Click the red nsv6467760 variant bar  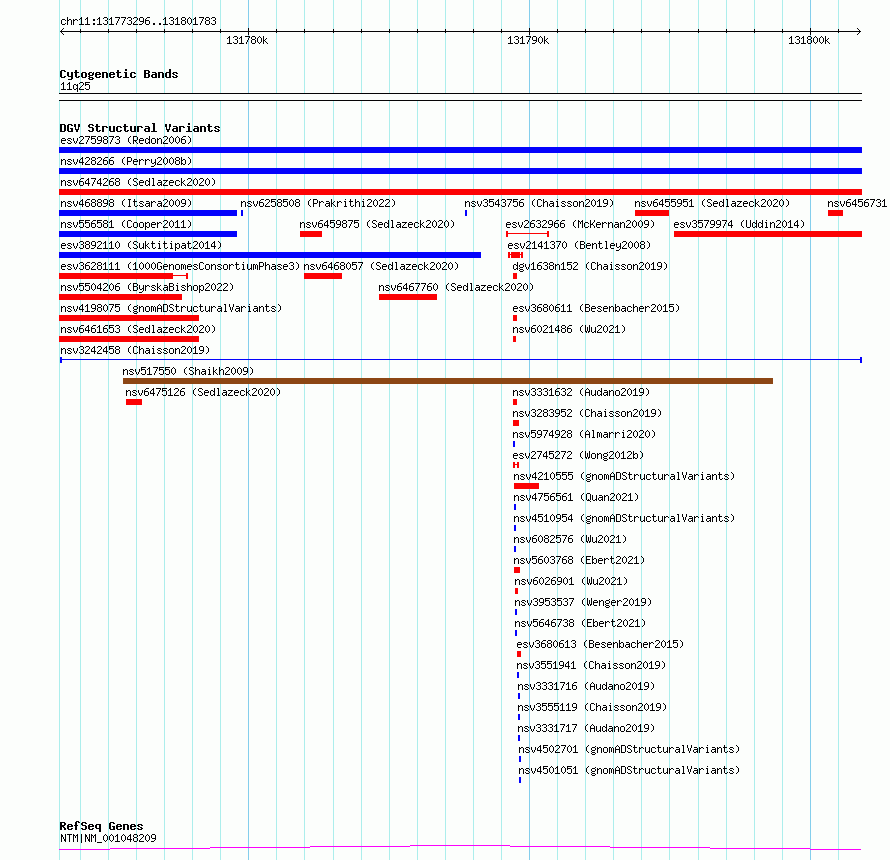408,297
